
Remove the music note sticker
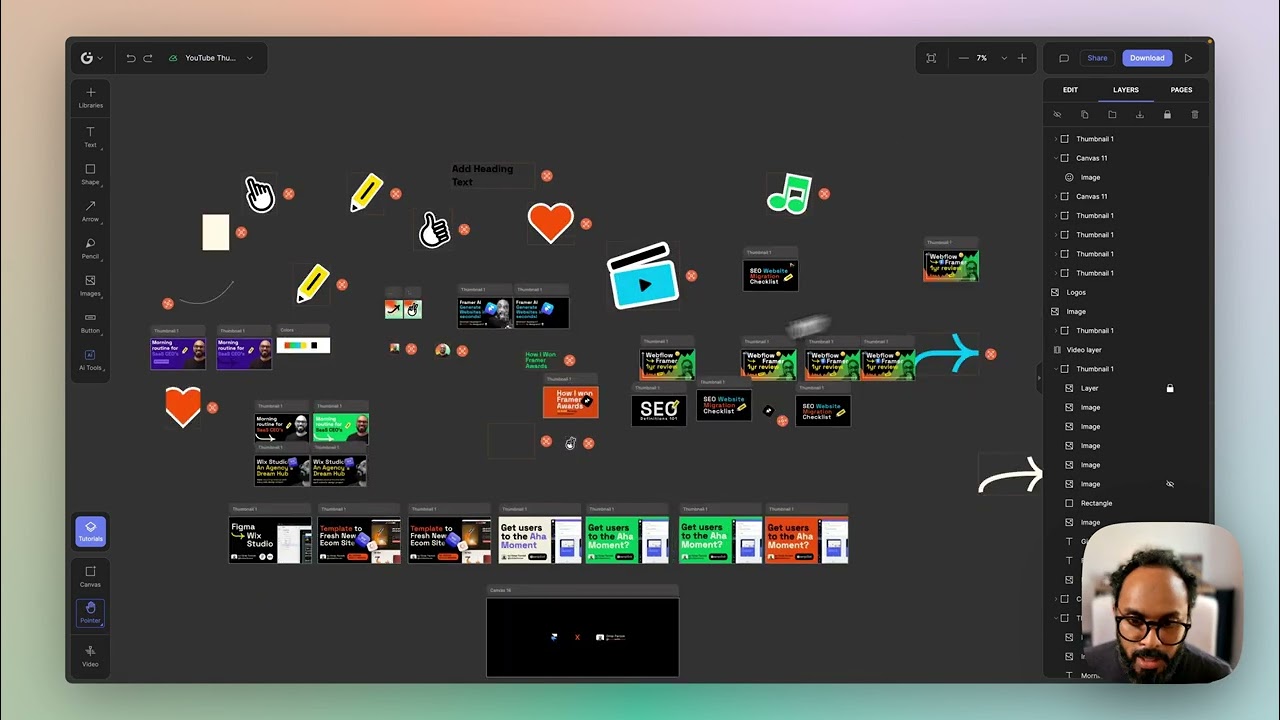tap(824, 194)
